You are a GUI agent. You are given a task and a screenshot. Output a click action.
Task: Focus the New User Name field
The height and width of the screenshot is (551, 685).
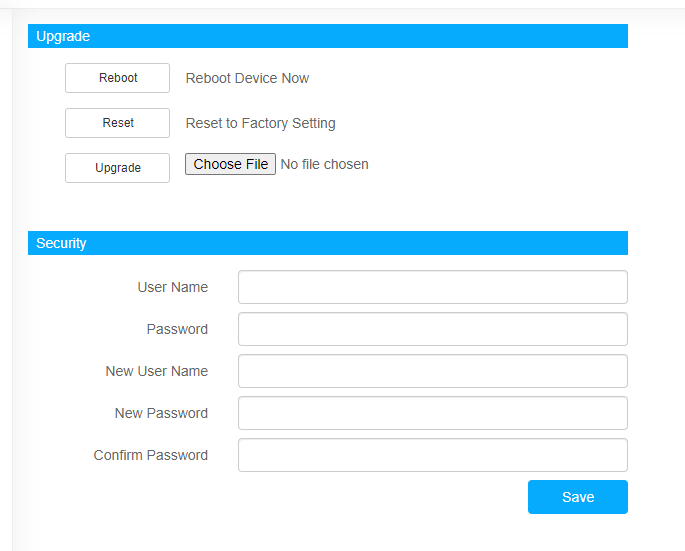[433, 371]
